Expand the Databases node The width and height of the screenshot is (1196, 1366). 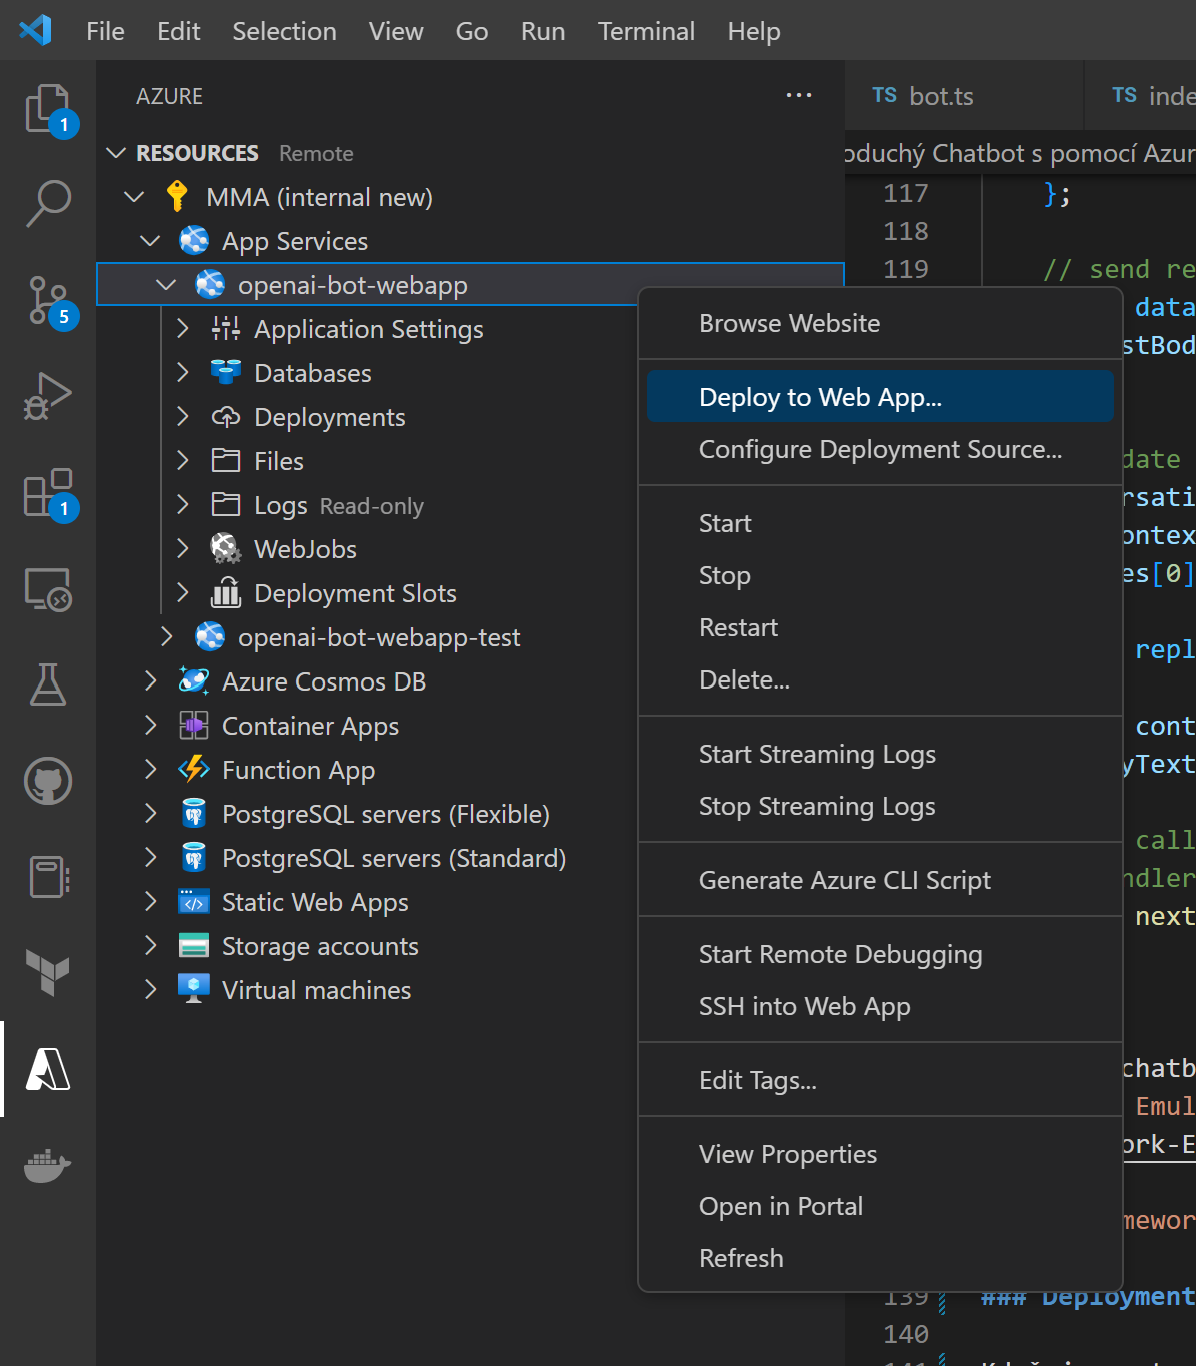coord(182,373)
